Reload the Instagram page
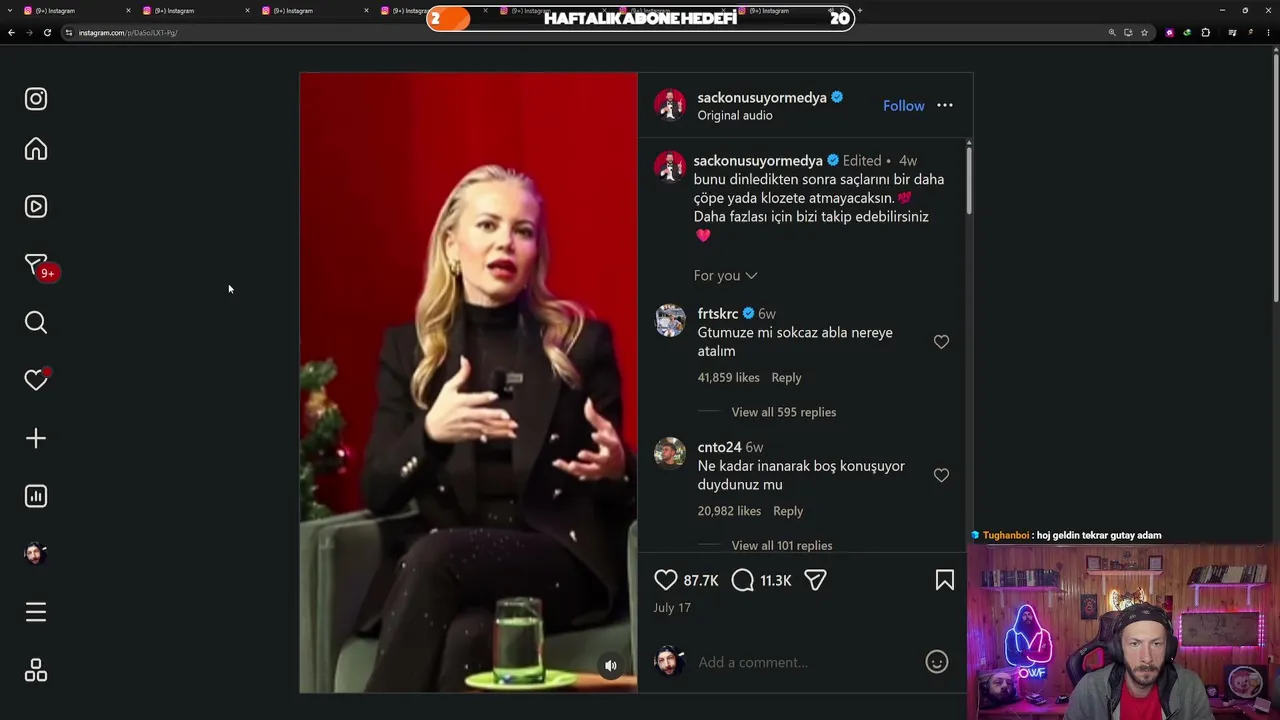1280x720 pixels. pyautogui.click(x=47, y=33)
